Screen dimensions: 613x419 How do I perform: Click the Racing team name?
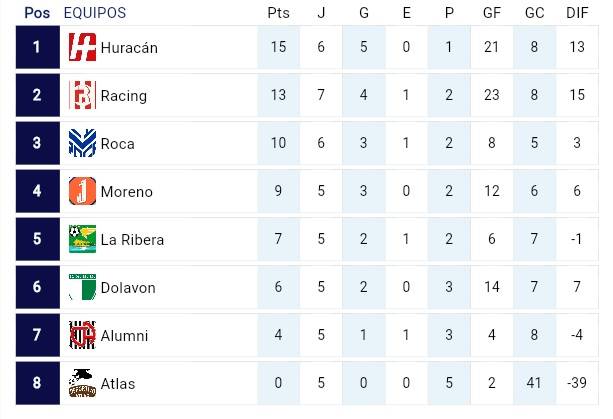(x=124, y=96)
